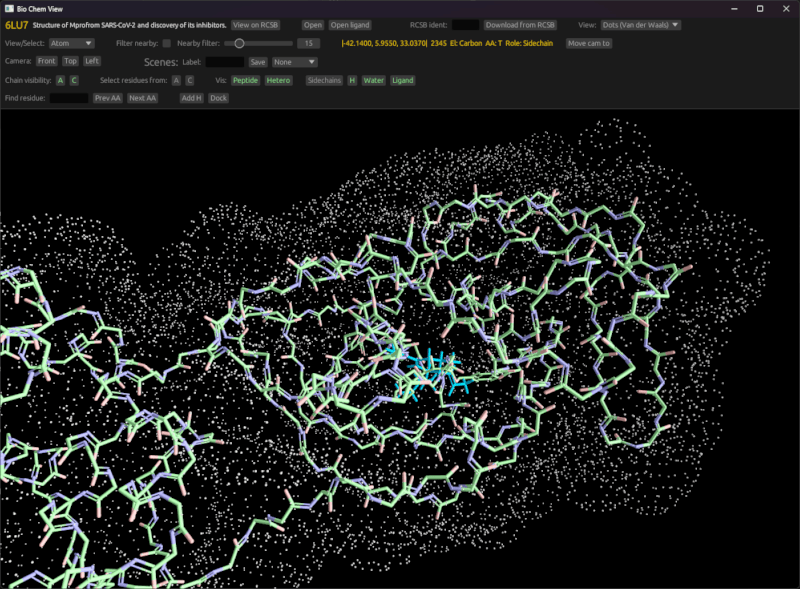This screenshot has height=589, width=800.
Task: Open the View/Select Atom dropdown
Action: 70,42
